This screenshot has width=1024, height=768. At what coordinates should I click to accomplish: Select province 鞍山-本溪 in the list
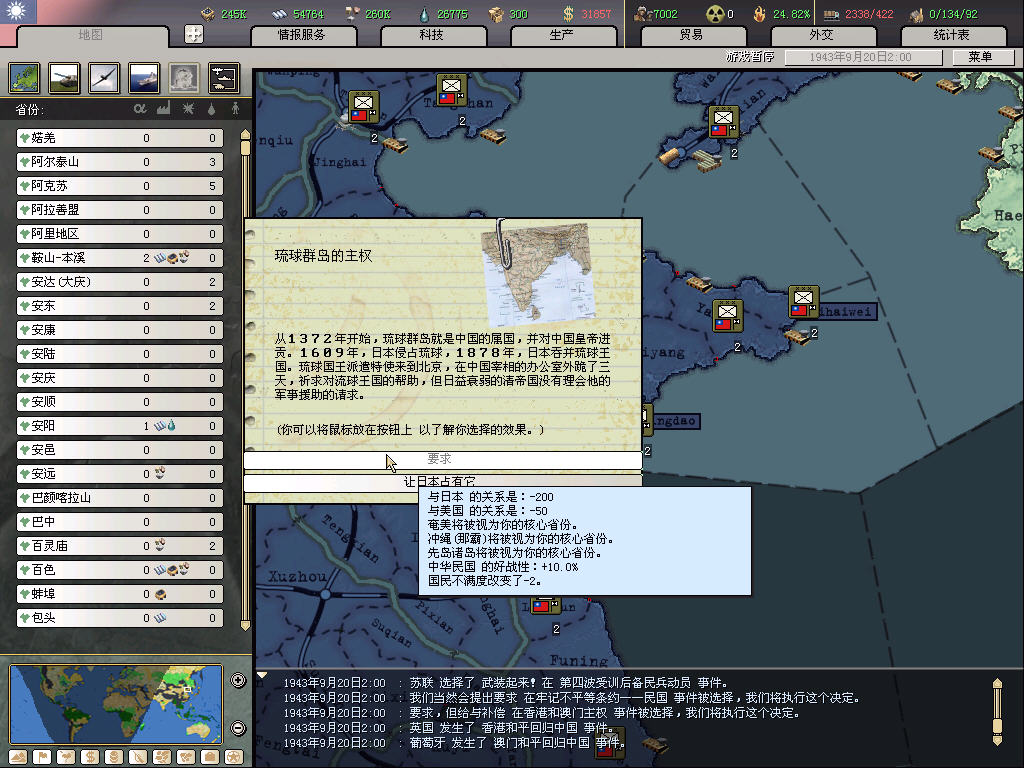tap(120, 258)
